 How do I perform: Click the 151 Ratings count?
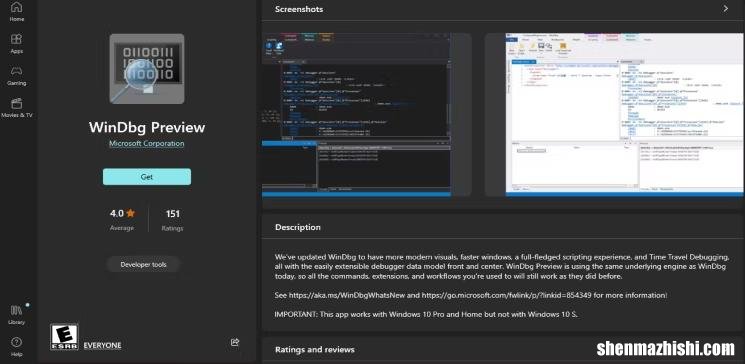[x=172, y=220]
